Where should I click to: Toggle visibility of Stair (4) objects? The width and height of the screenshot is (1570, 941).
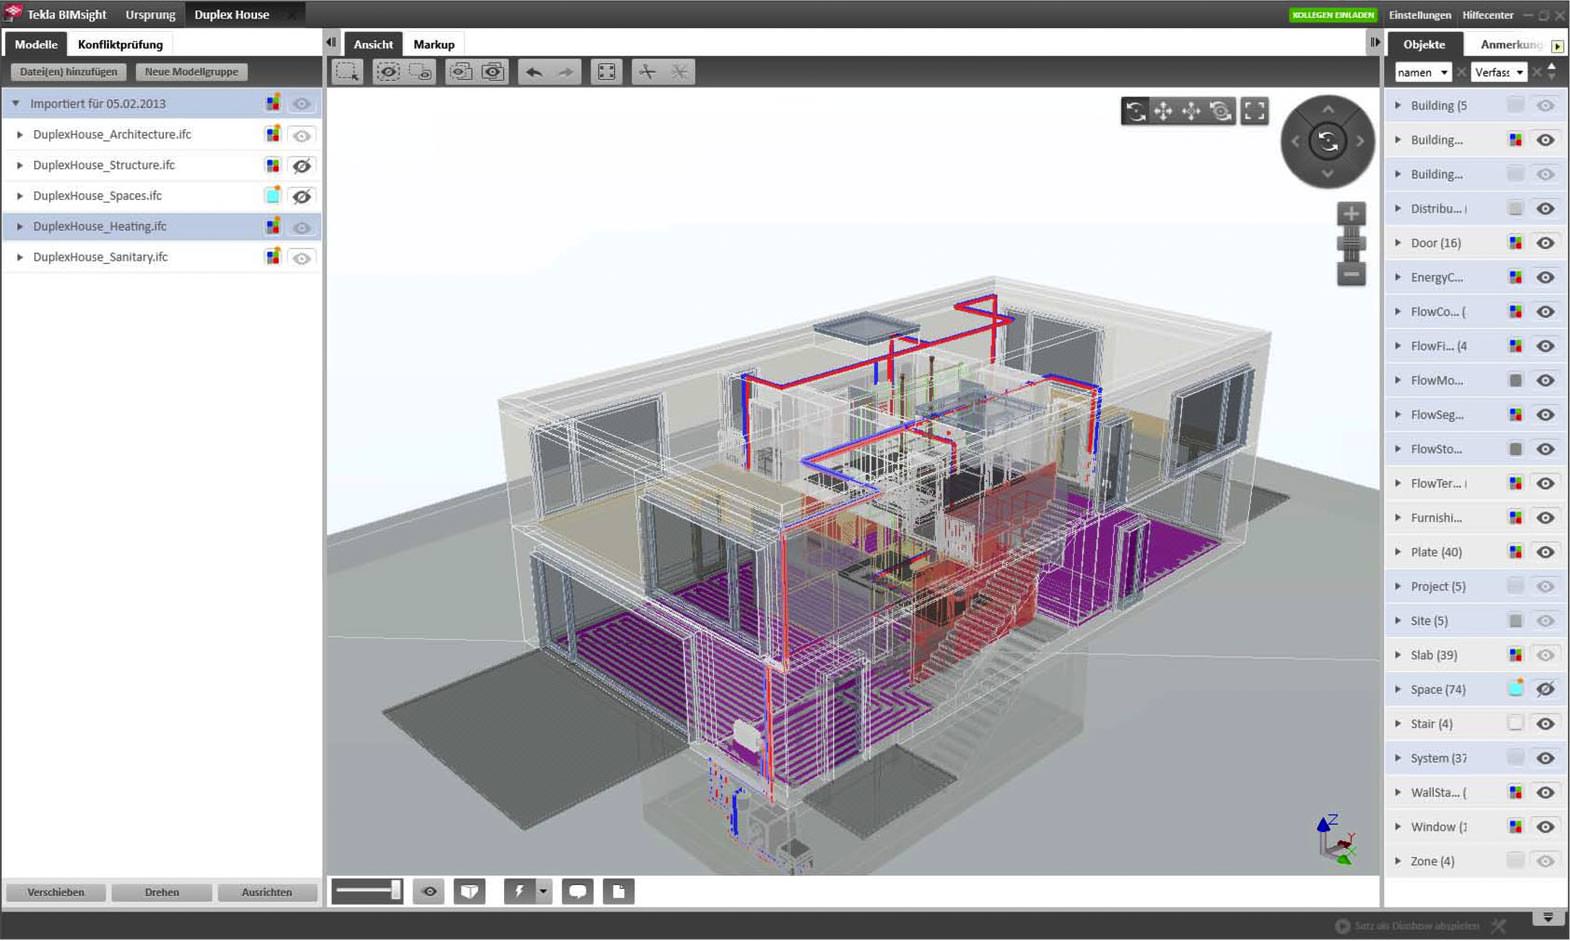1545,724
